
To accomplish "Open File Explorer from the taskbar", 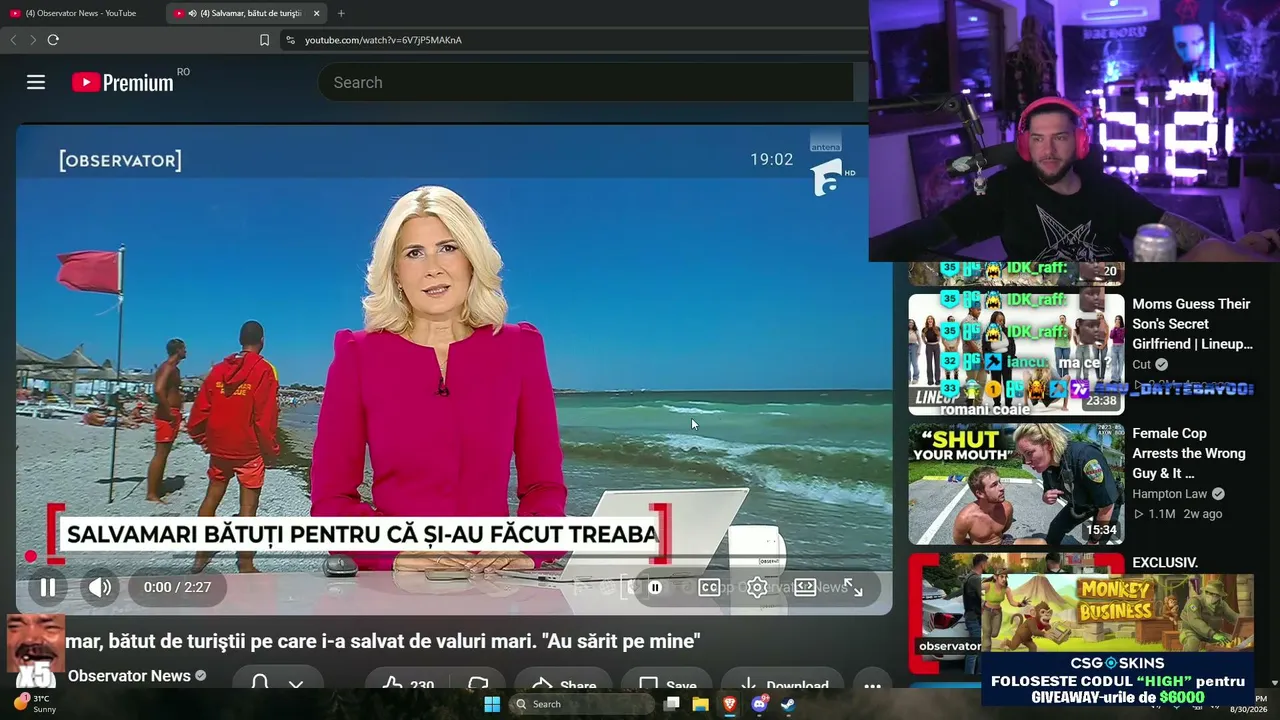I will [701, 704].
